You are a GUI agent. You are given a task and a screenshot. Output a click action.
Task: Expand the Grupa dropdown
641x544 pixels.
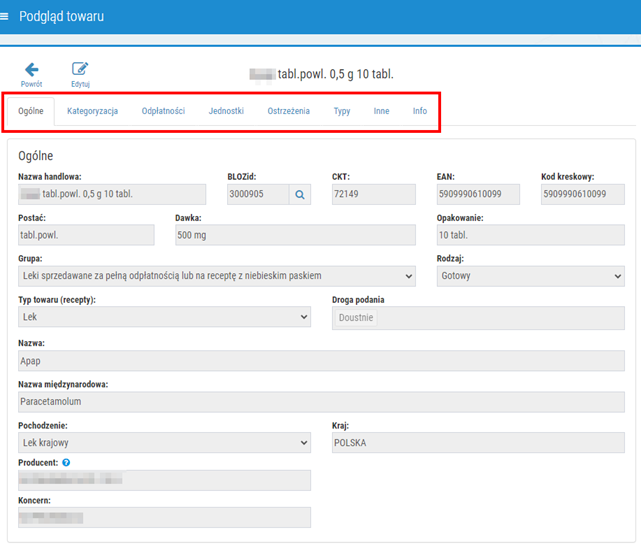[x=216, y=276]
